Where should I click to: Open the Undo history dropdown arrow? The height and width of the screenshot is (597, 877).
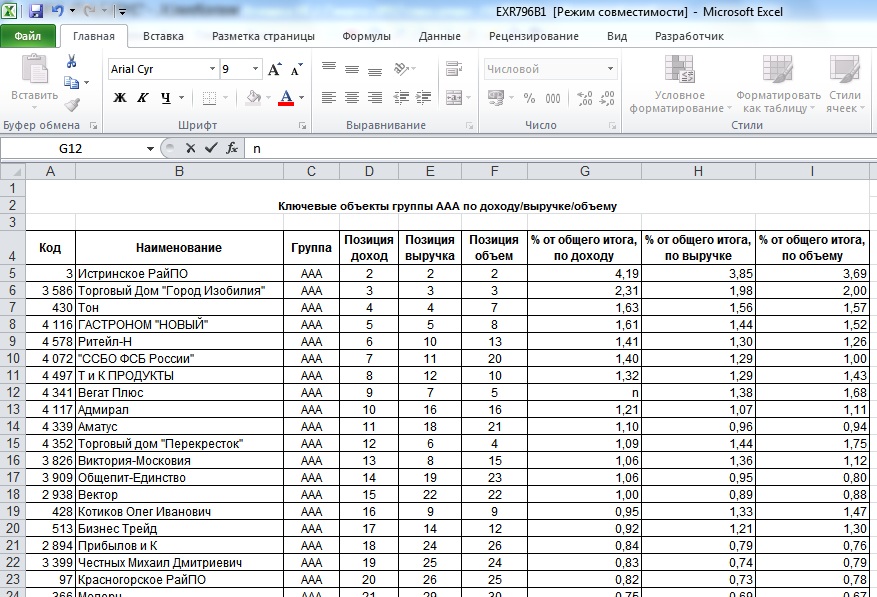pyautogui.click(x=72, y=11)
